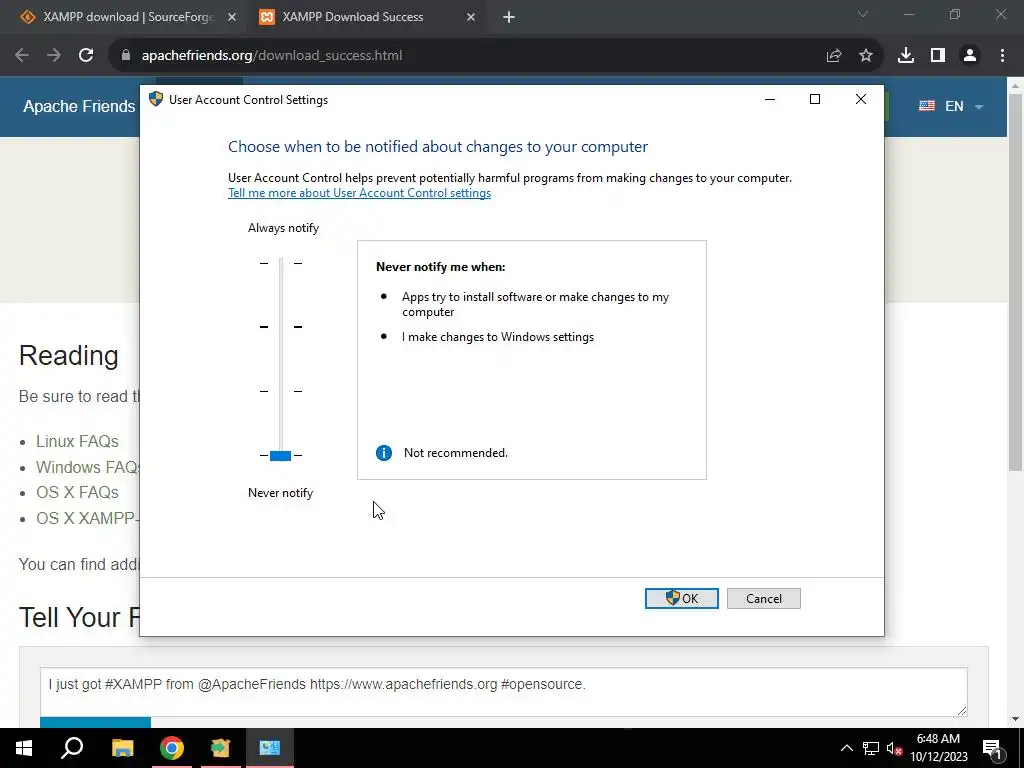Click the Control Panel window icon in taskbar
This screenshot has height=768, width=1024.
coord(270,748)
